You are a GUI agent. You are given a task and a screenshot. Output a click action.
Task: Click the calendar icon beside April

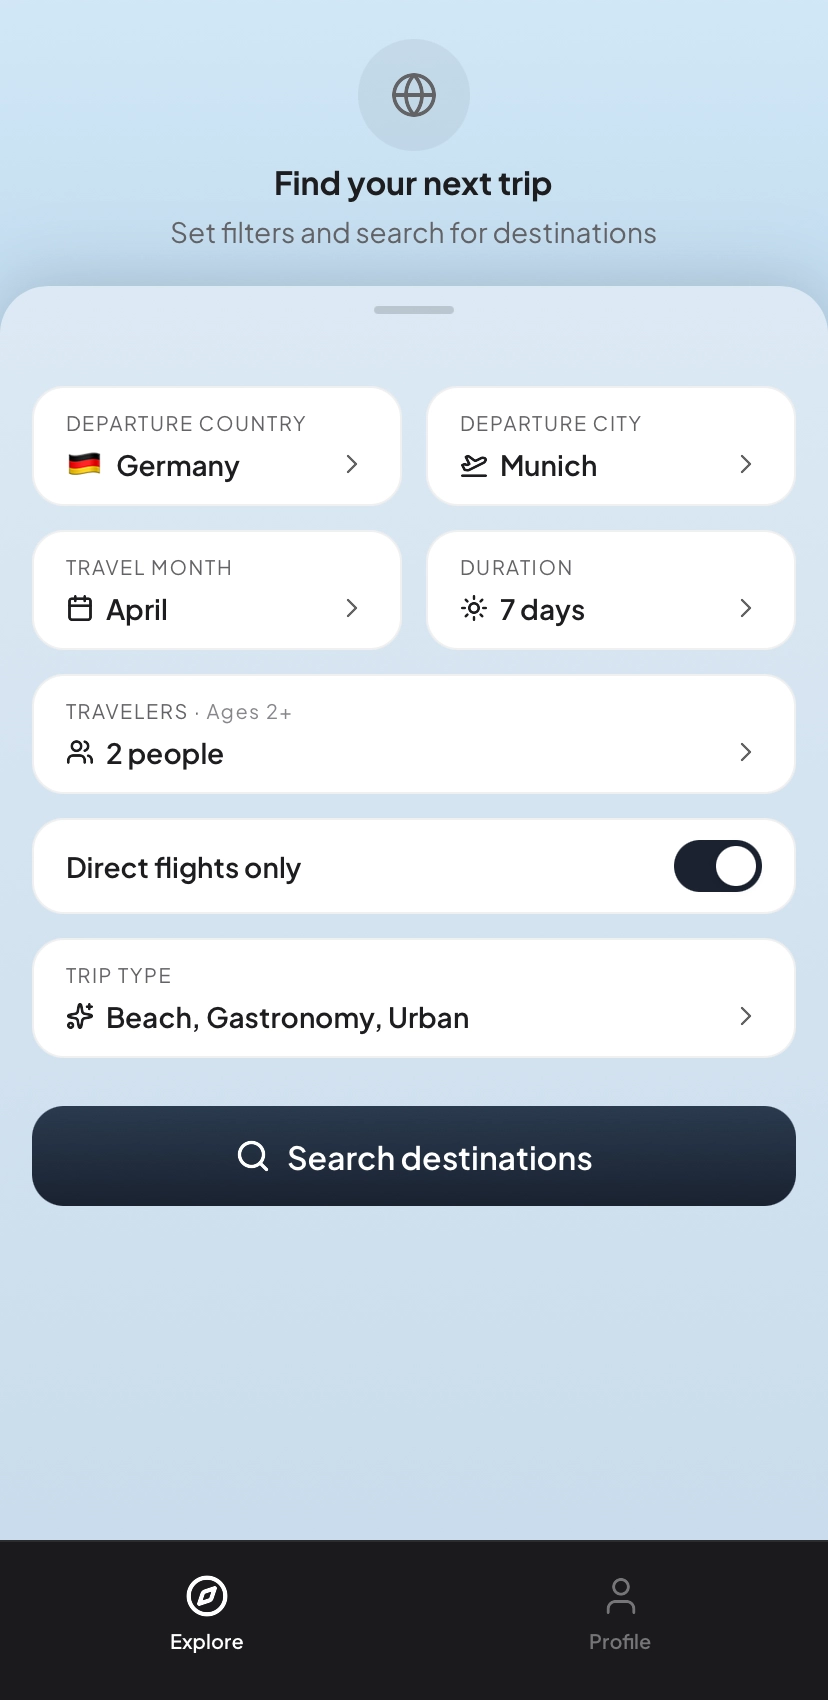pyautogui.click(x=80, y=609)
